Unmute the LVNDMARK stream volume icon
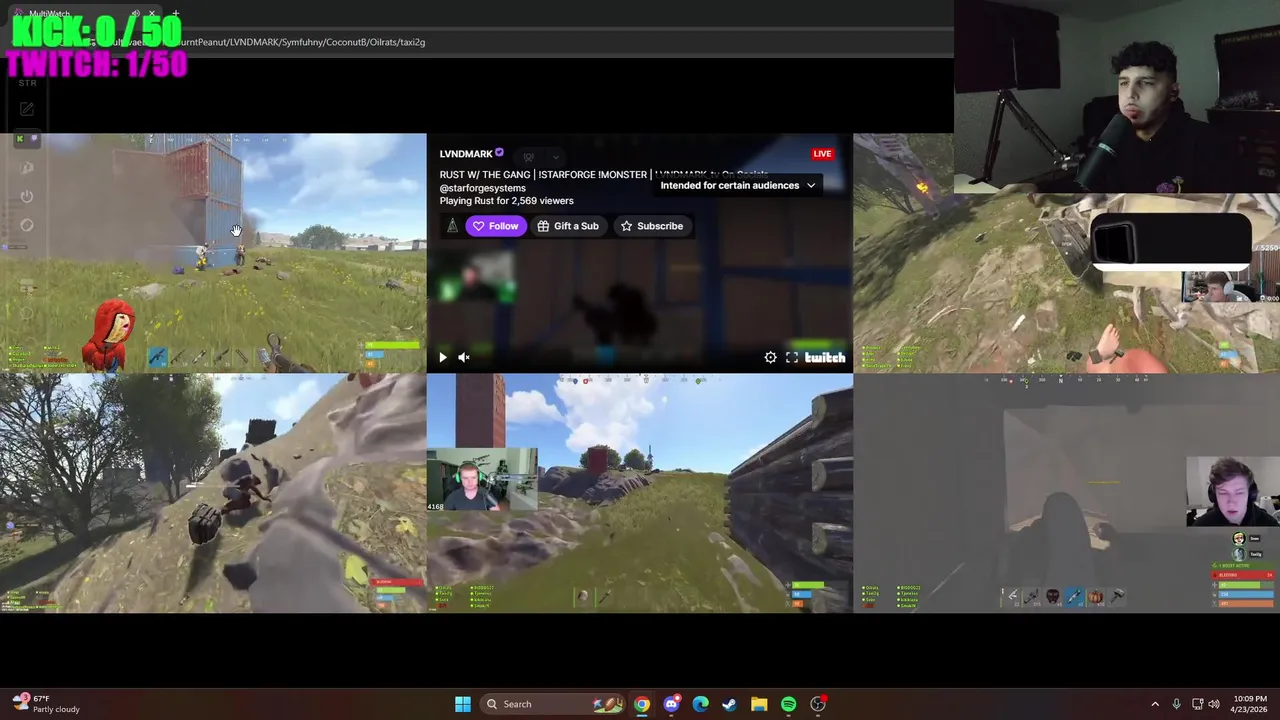 pyautogui.click(x=464, y=357)
